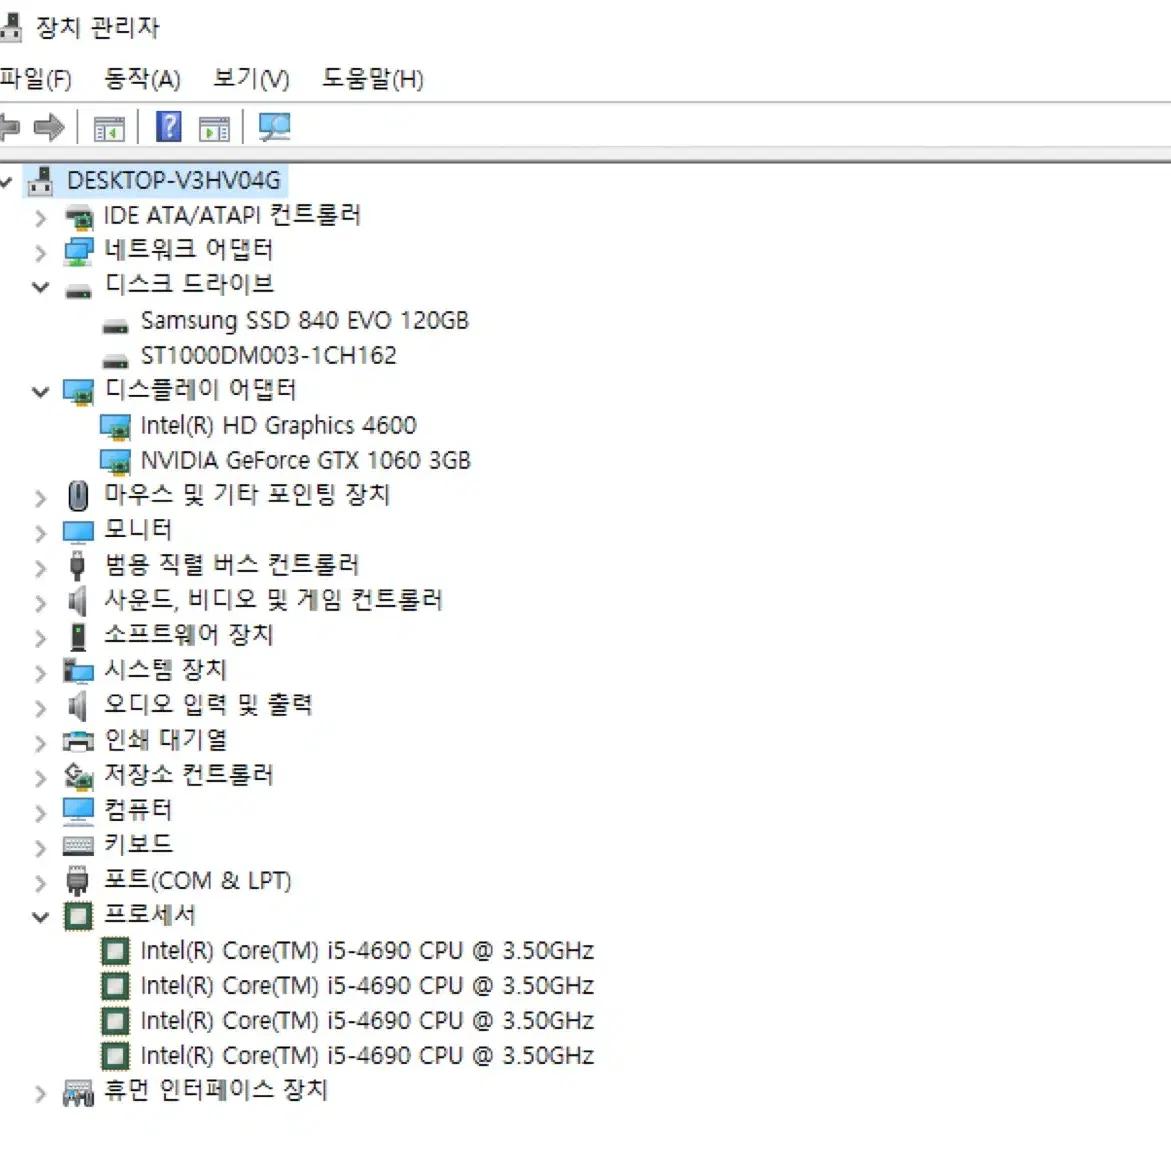Open the 도움말(H) menu
Viewport: 1171px width, 1171px height.
[373, 78]
